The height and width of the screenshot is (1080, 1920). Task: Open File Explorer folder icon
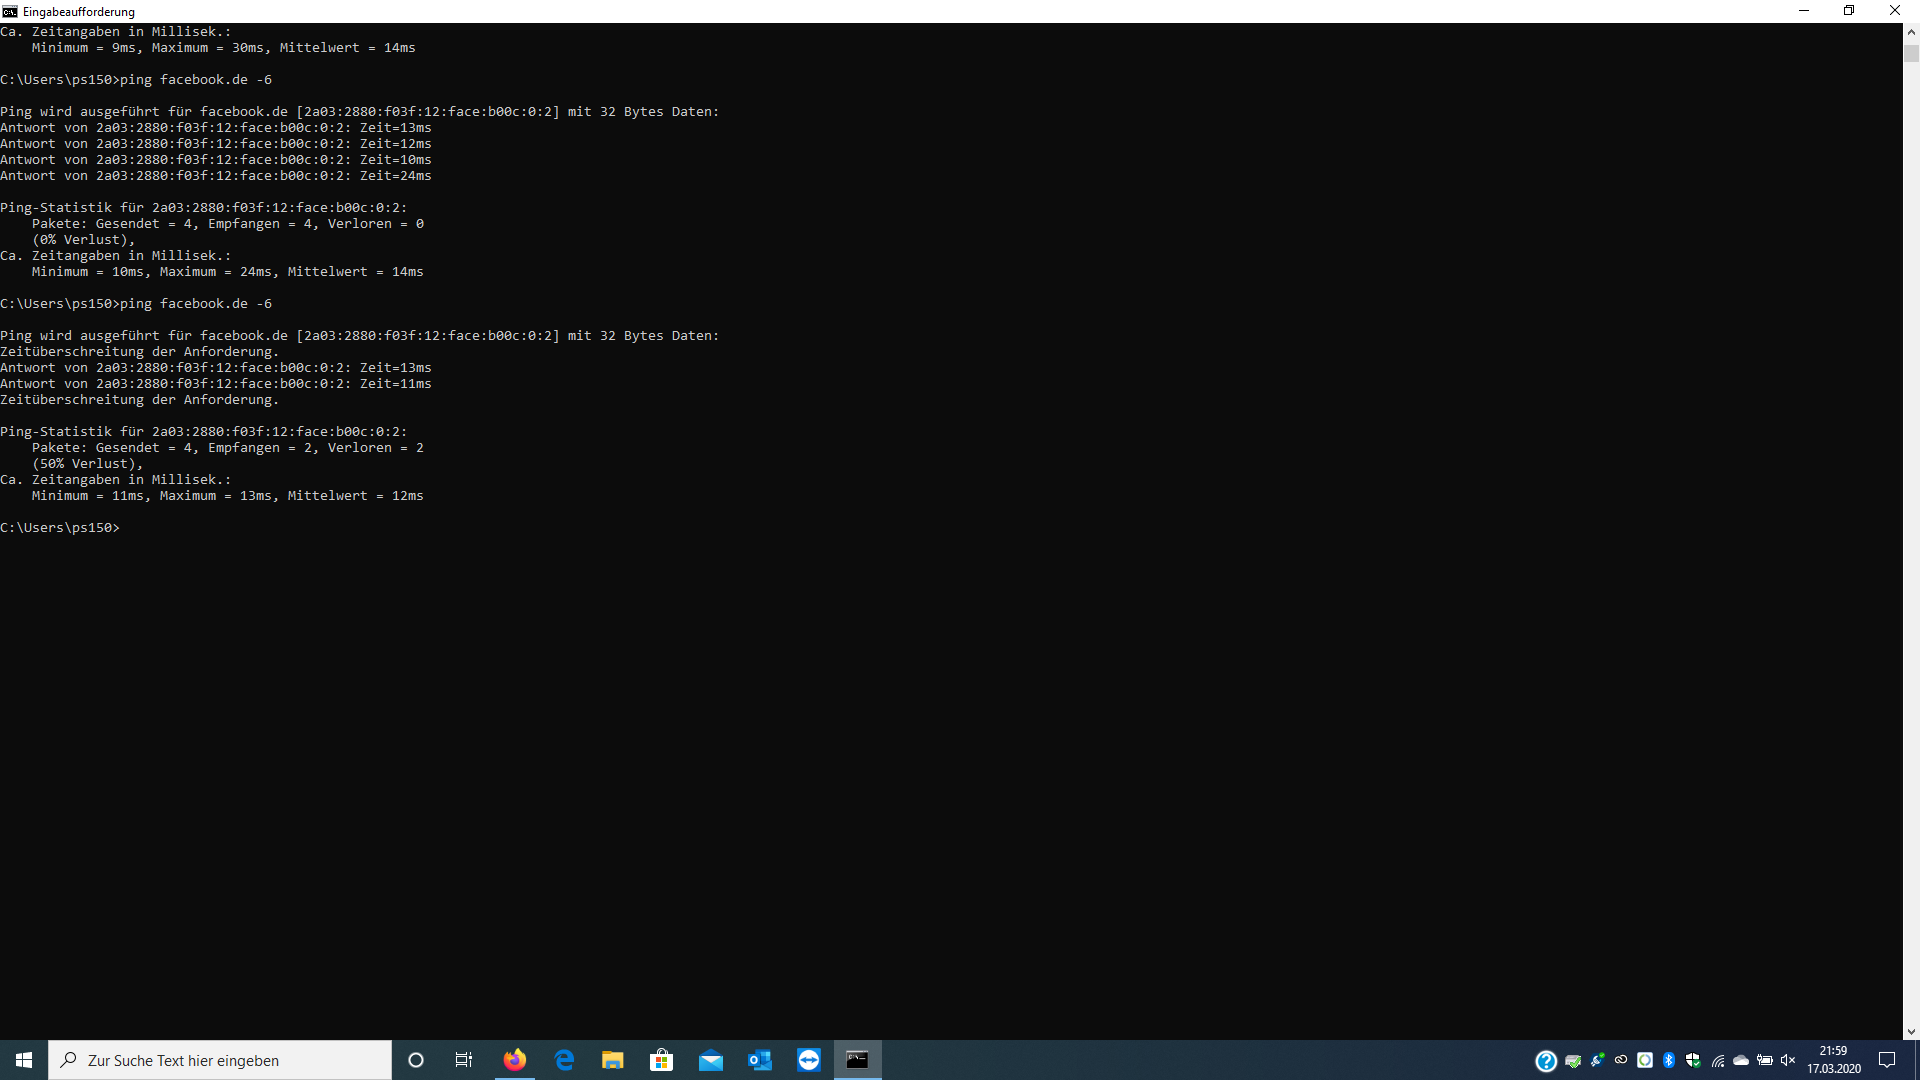(612, 1060)
